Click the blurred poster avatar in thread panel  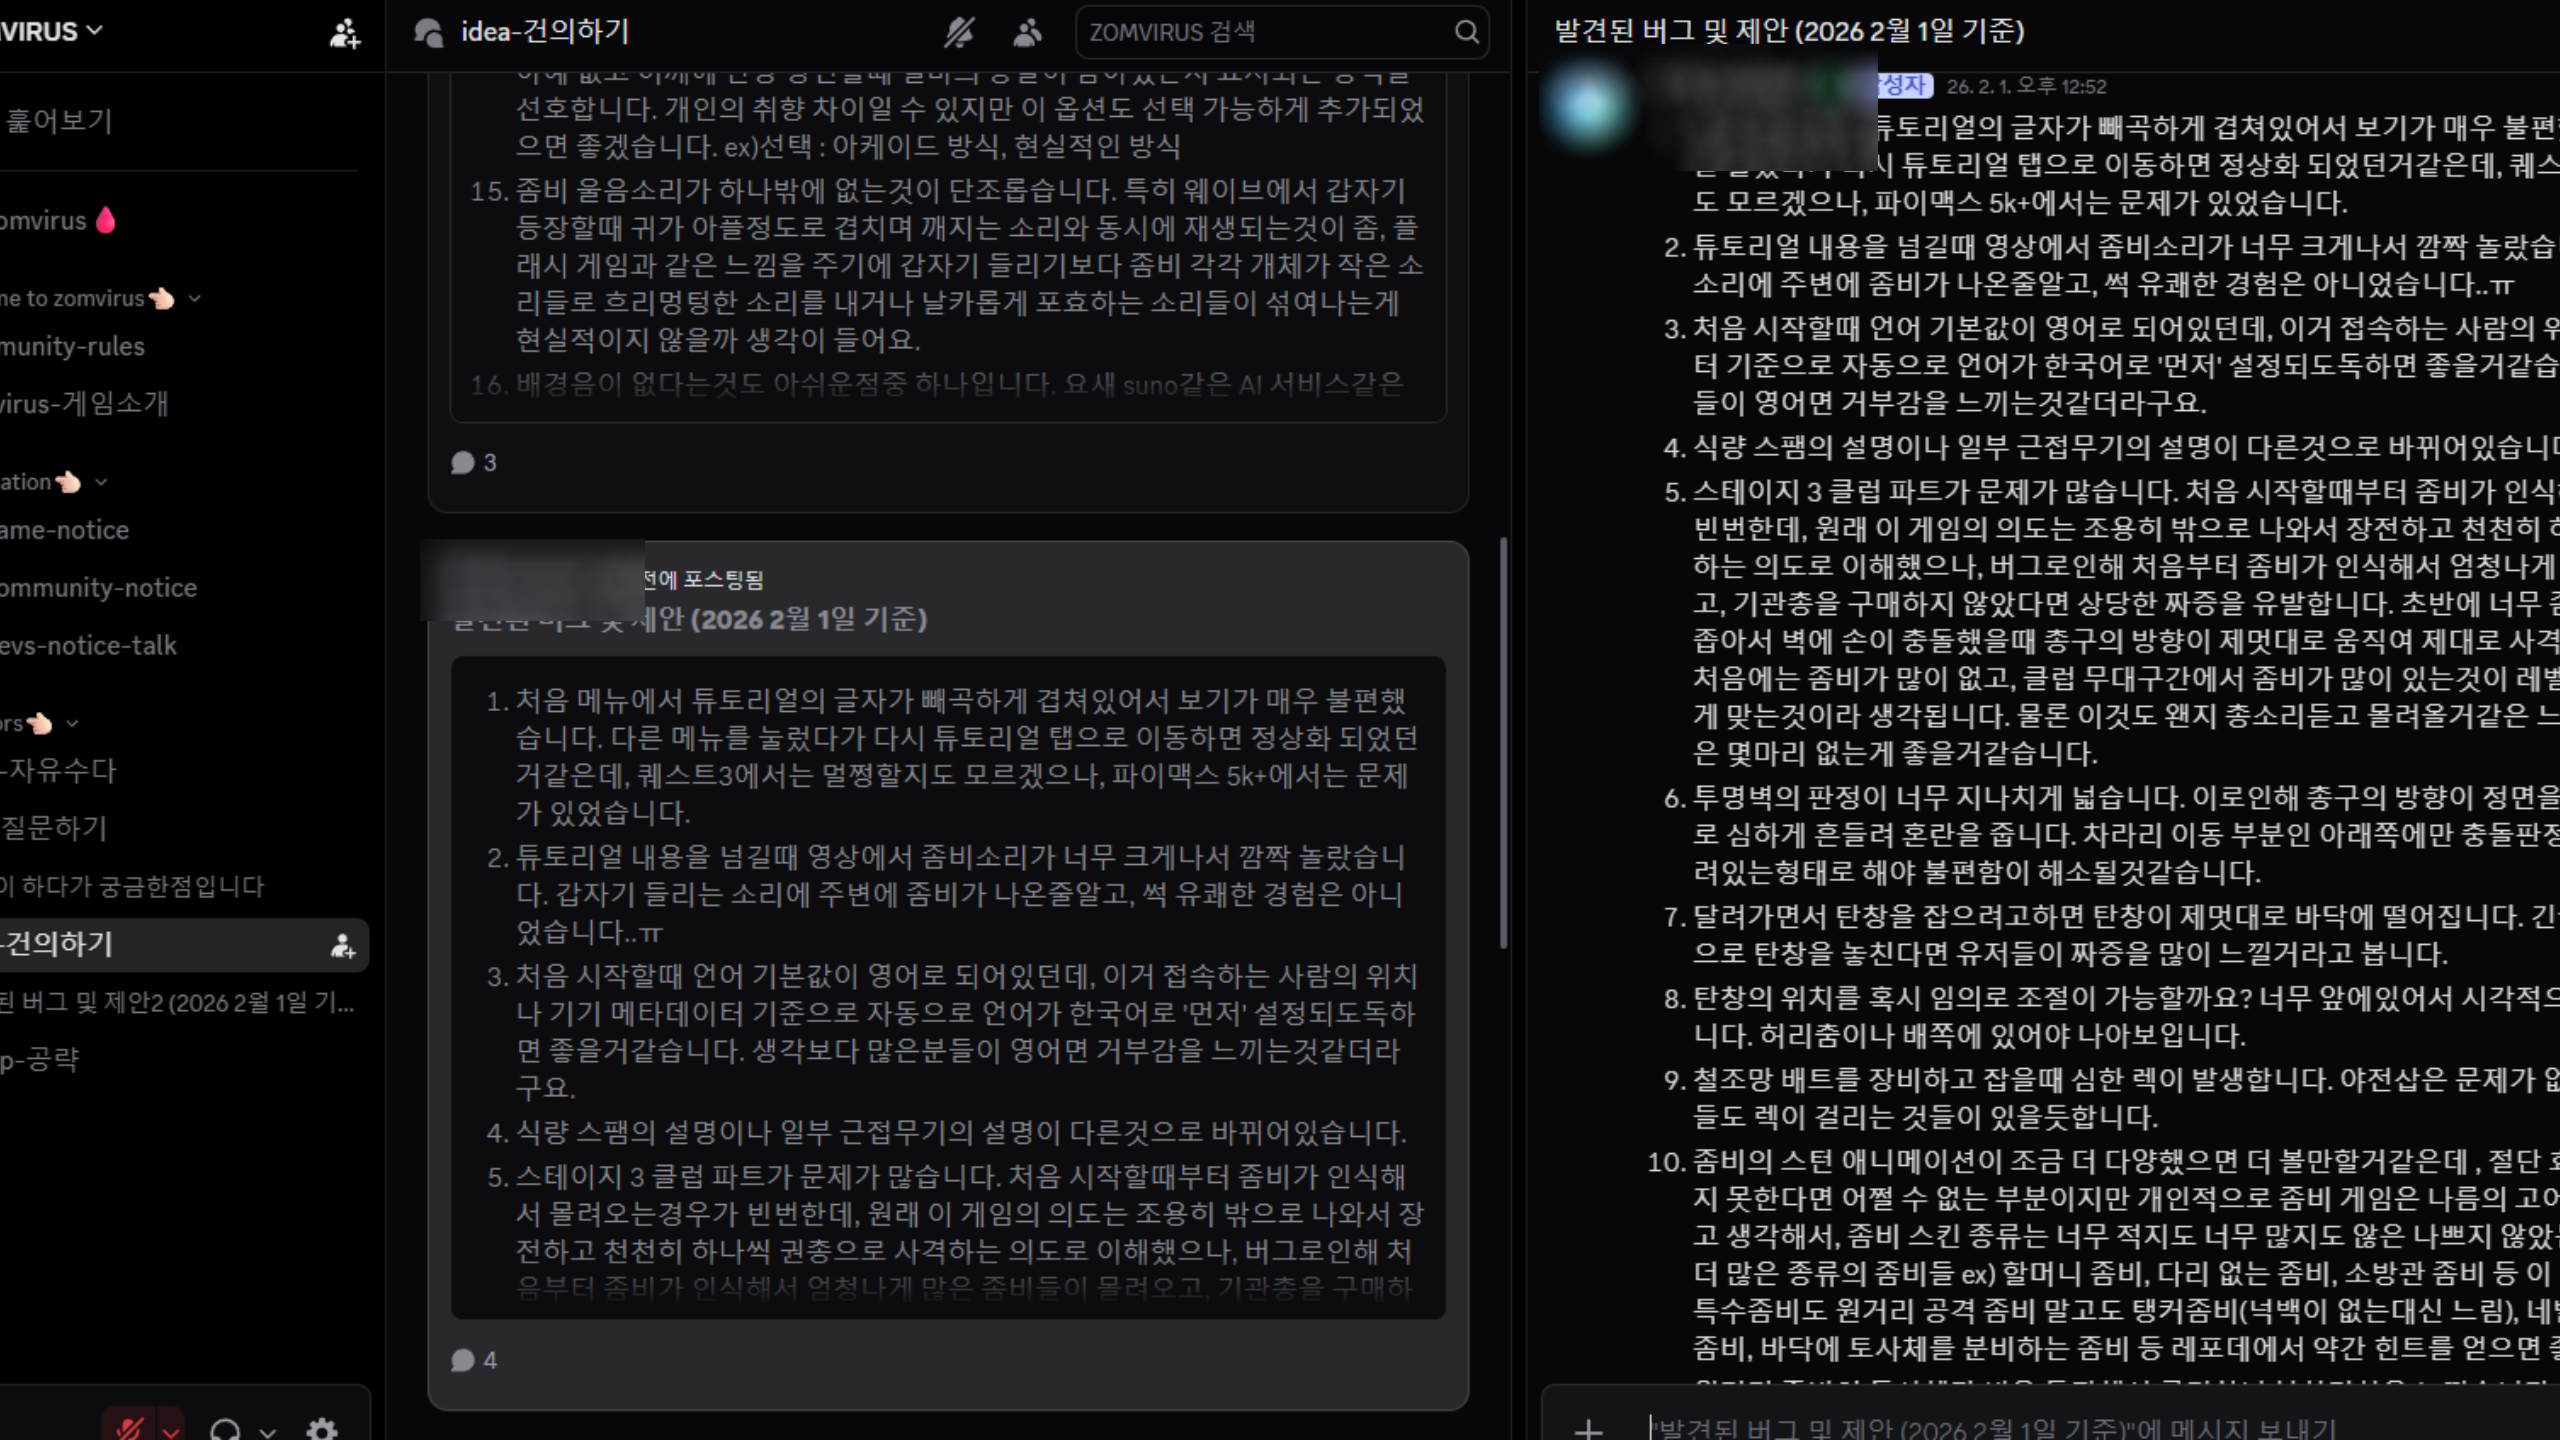point(1589,106)
